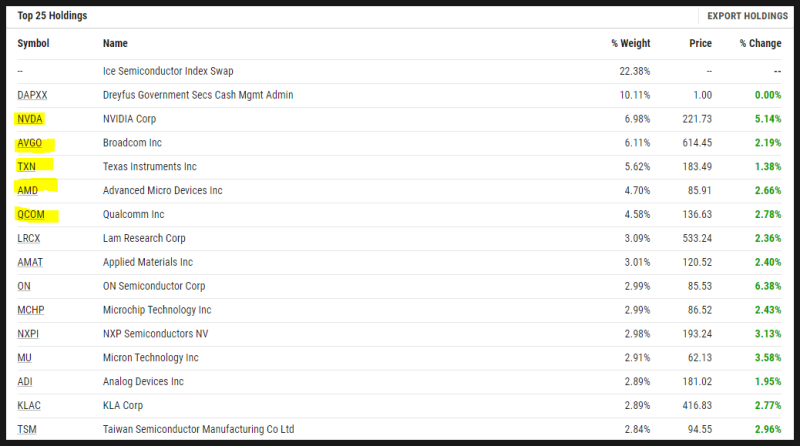Open the MU ticker link
The width and height of the screenshot is (800, 446).
[x=24, y=358]
